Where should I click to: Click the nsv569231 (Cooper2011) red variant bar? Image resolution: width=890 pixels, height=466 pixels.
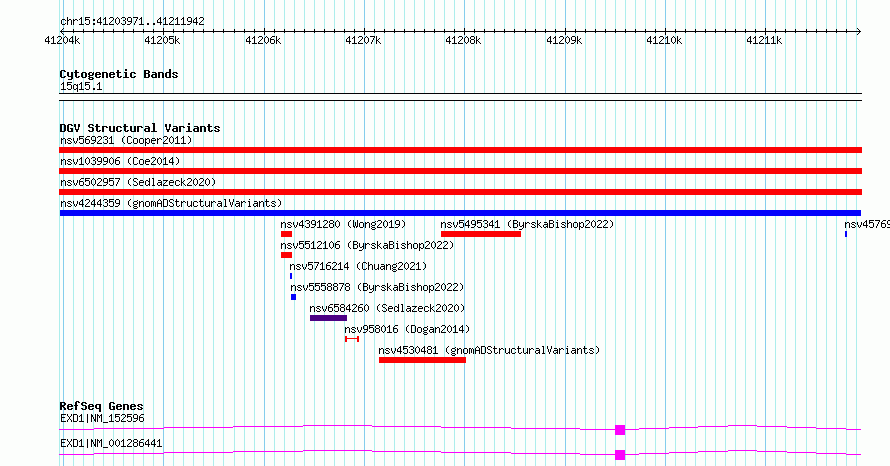pyautogui.click(x=460, y=150)
